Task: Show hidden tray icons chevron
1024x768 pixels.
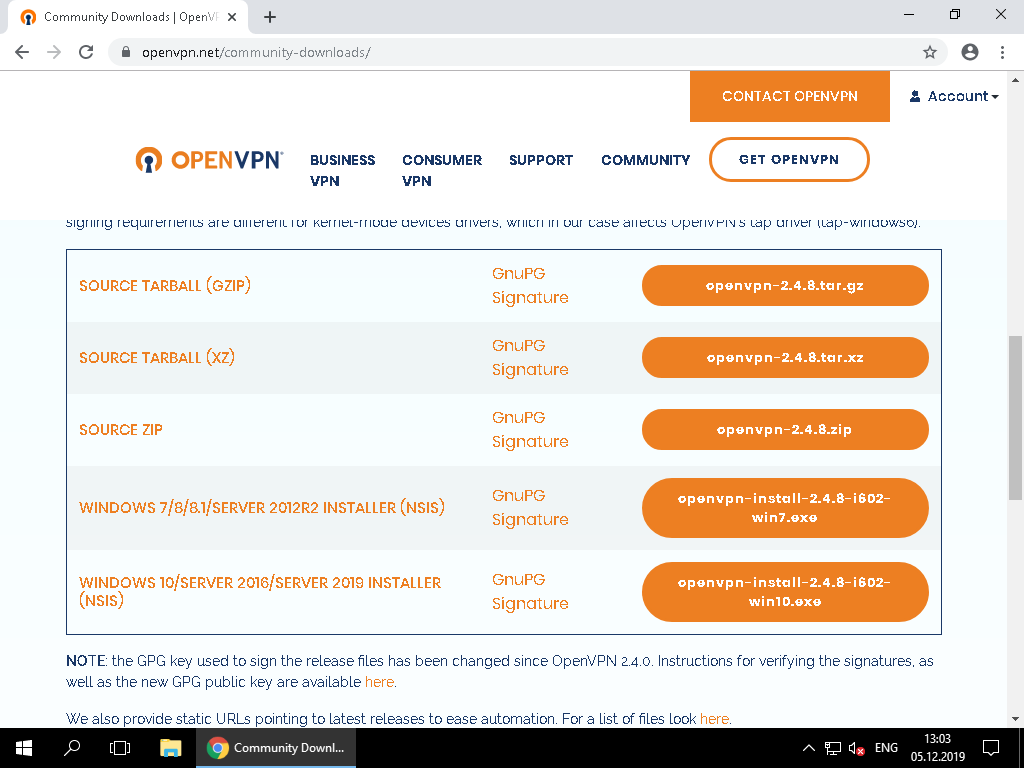Action: point(808,748)
